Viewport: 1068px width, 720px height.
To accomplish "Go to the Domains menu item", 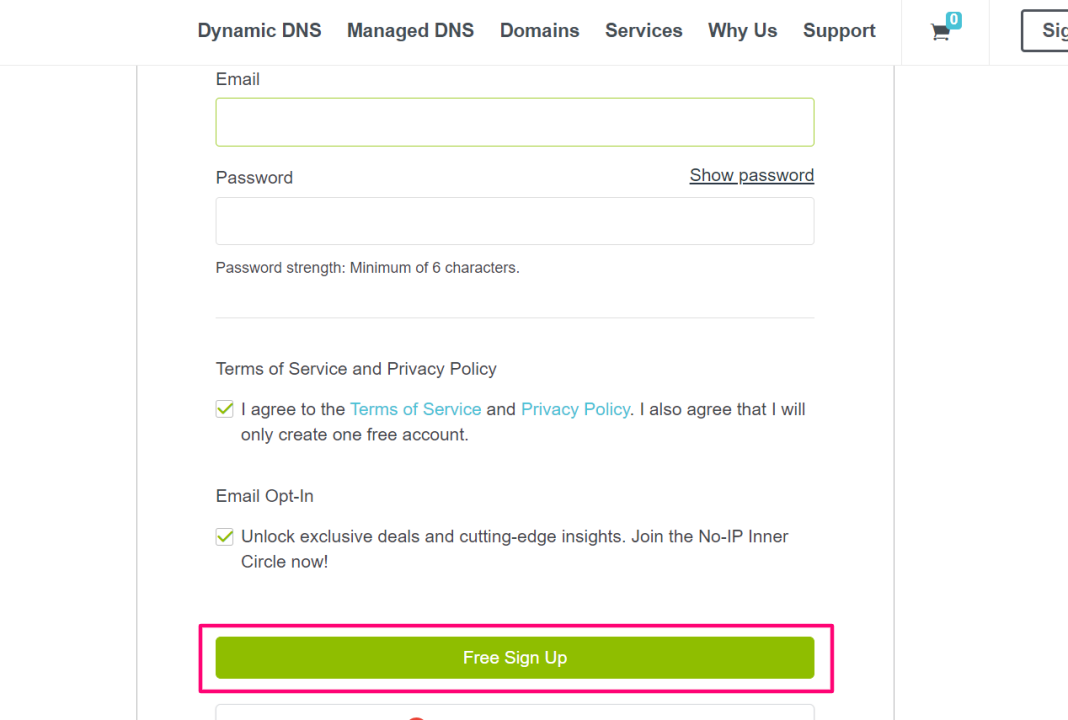I will (x=539, y=31).
